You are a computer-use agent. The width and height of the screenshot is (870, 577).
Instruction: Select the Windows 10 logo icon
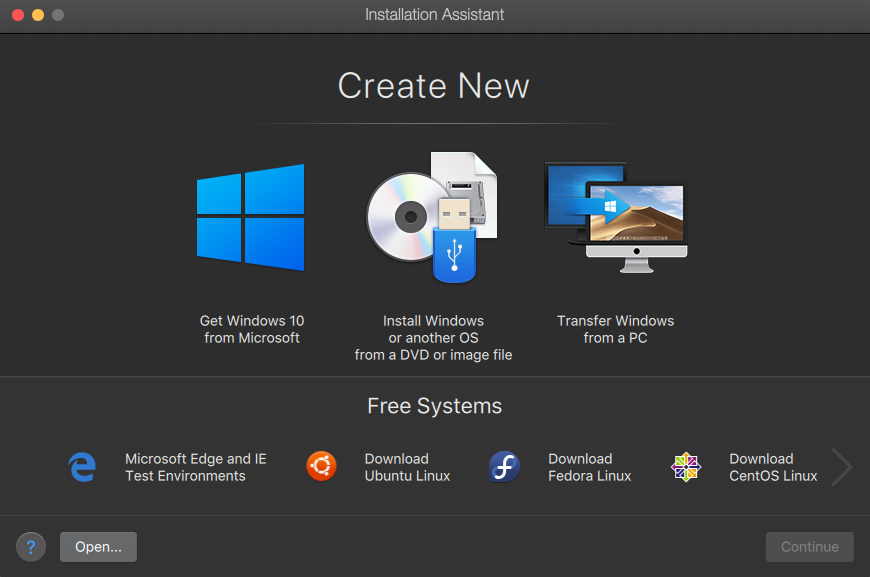250,217
